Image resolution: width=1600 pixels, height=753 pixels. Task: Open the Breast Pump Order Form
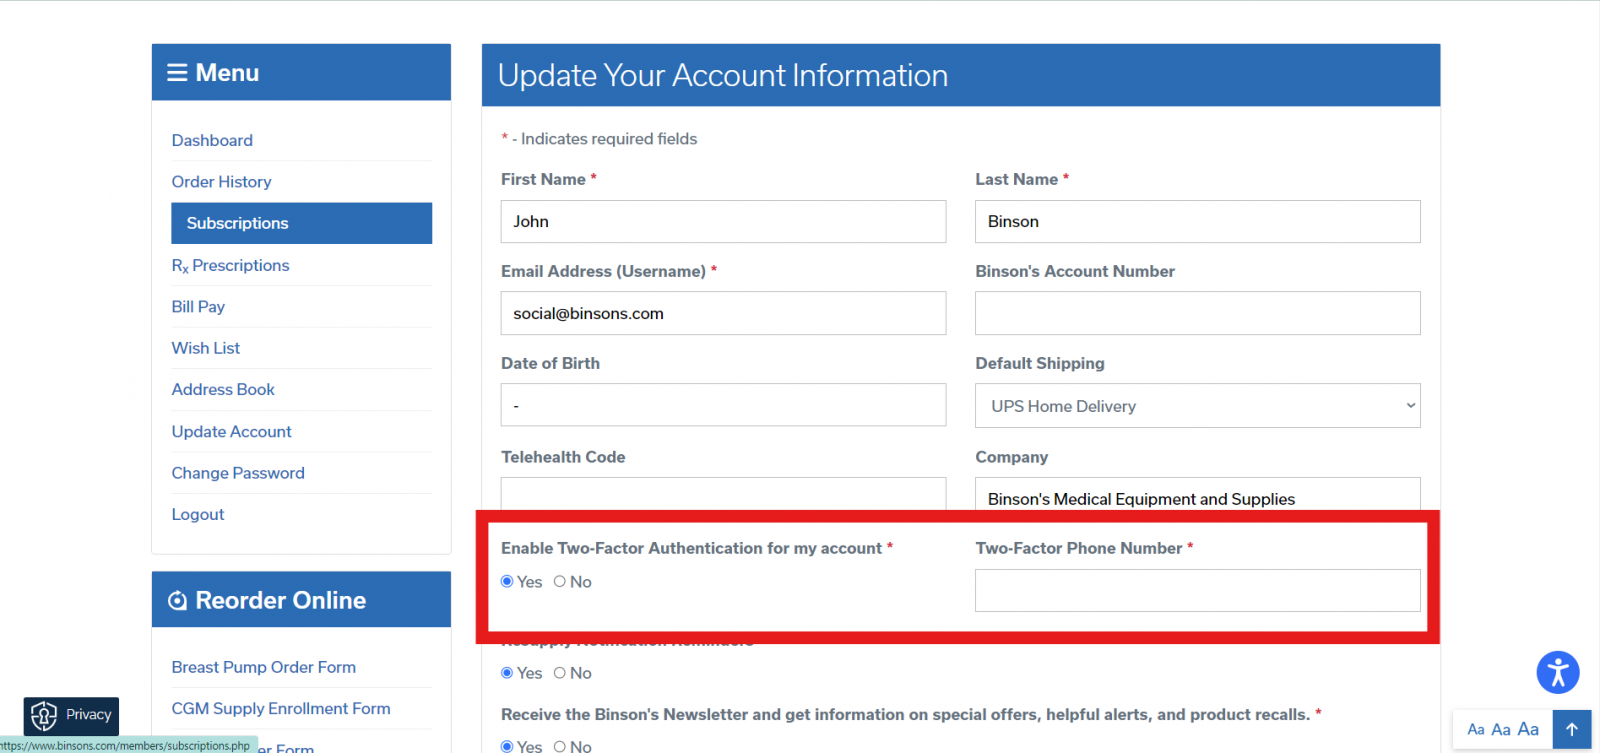coord(264,667)
